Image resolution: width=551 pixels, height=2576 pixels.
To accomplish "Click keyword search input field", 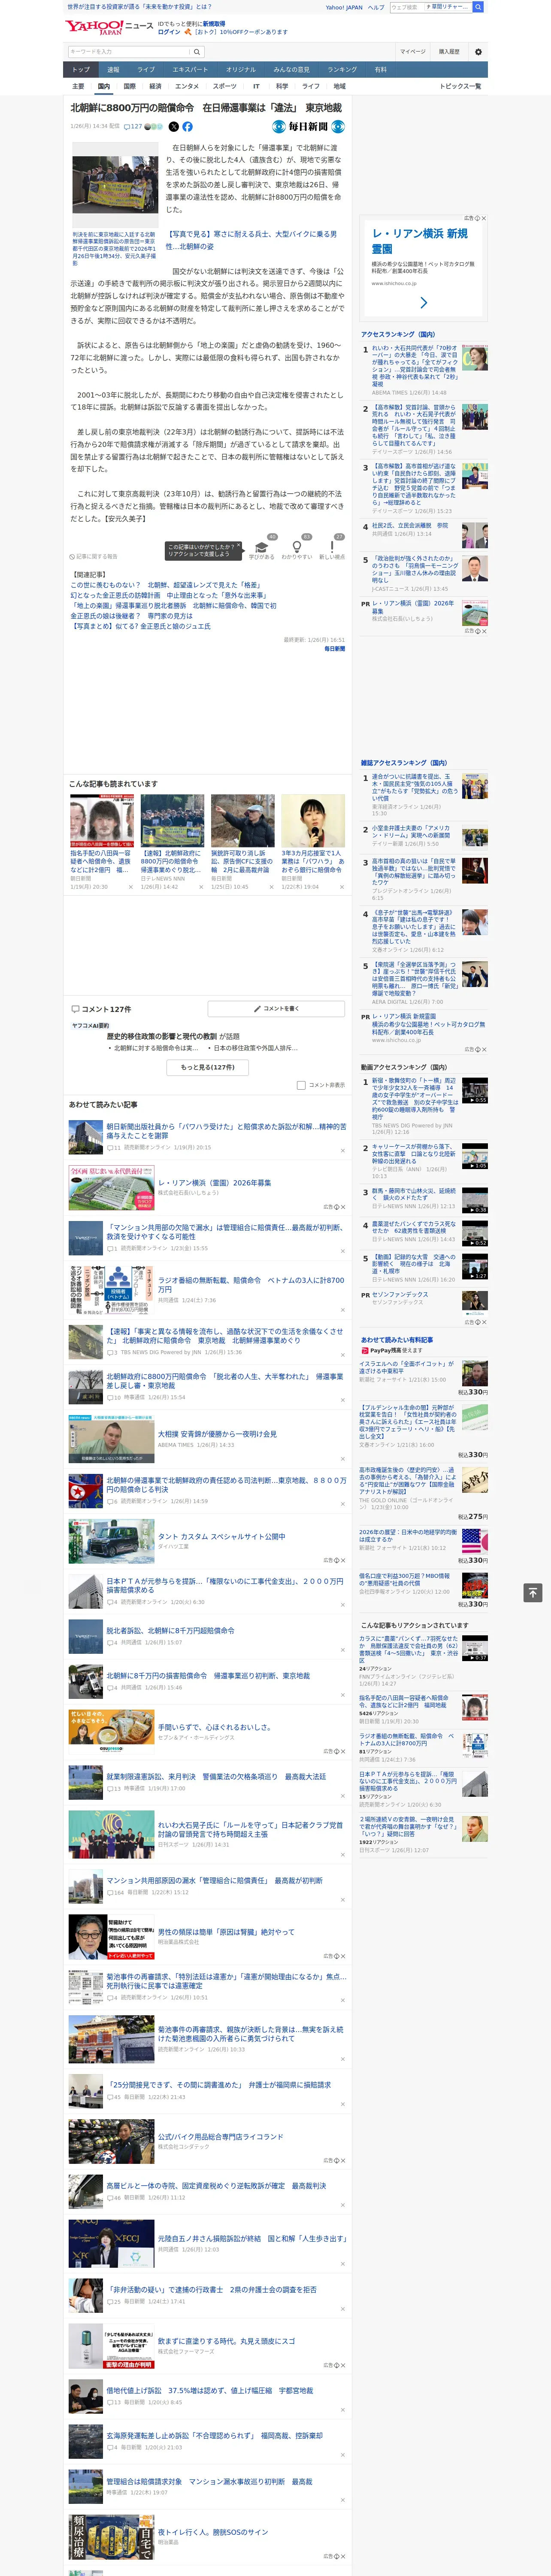I will point(129,51).
